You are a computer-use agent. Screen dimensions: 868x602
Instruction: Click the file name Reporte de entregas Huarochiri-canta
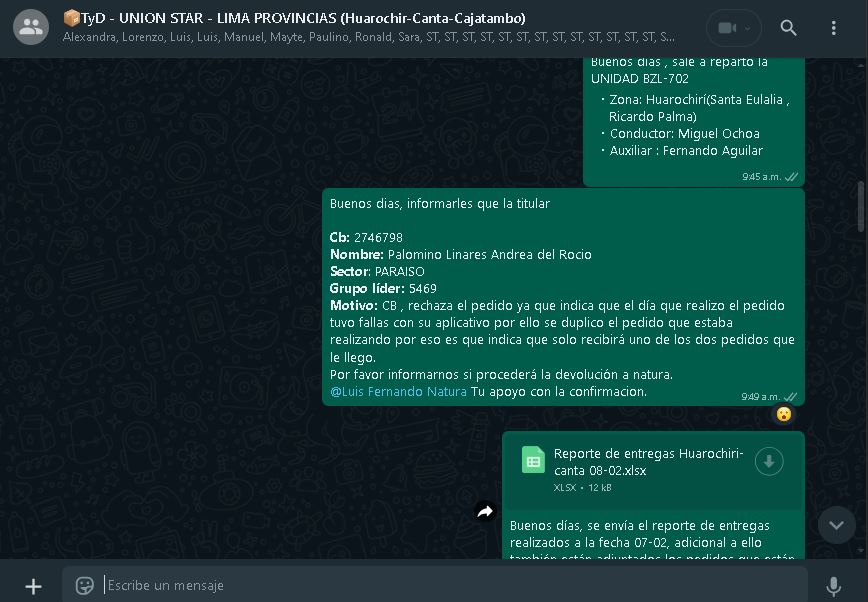[x=648, y=461]
